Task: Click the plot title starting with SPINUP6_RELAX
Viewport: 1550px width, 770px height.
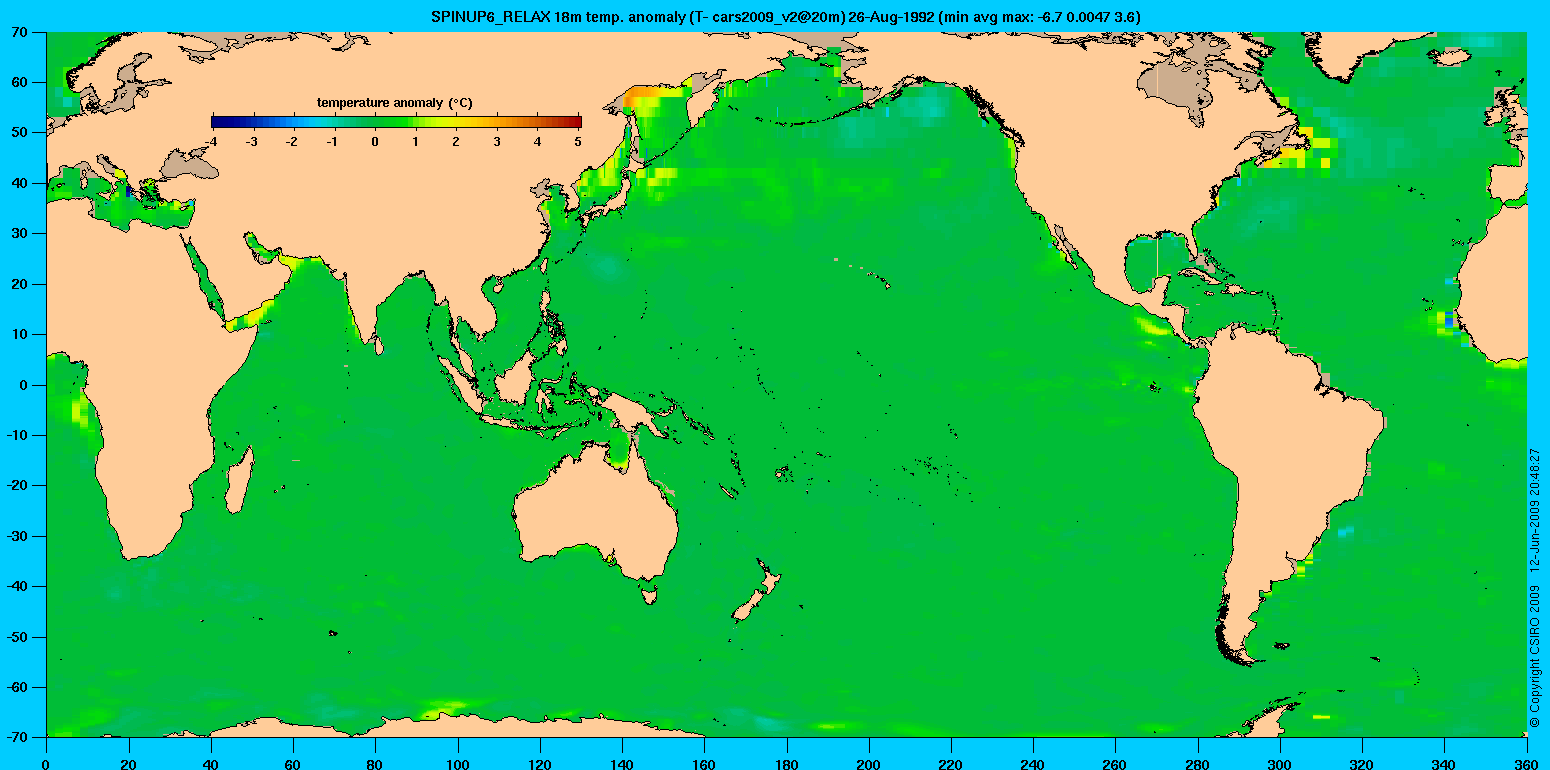Action: [785, 17]
